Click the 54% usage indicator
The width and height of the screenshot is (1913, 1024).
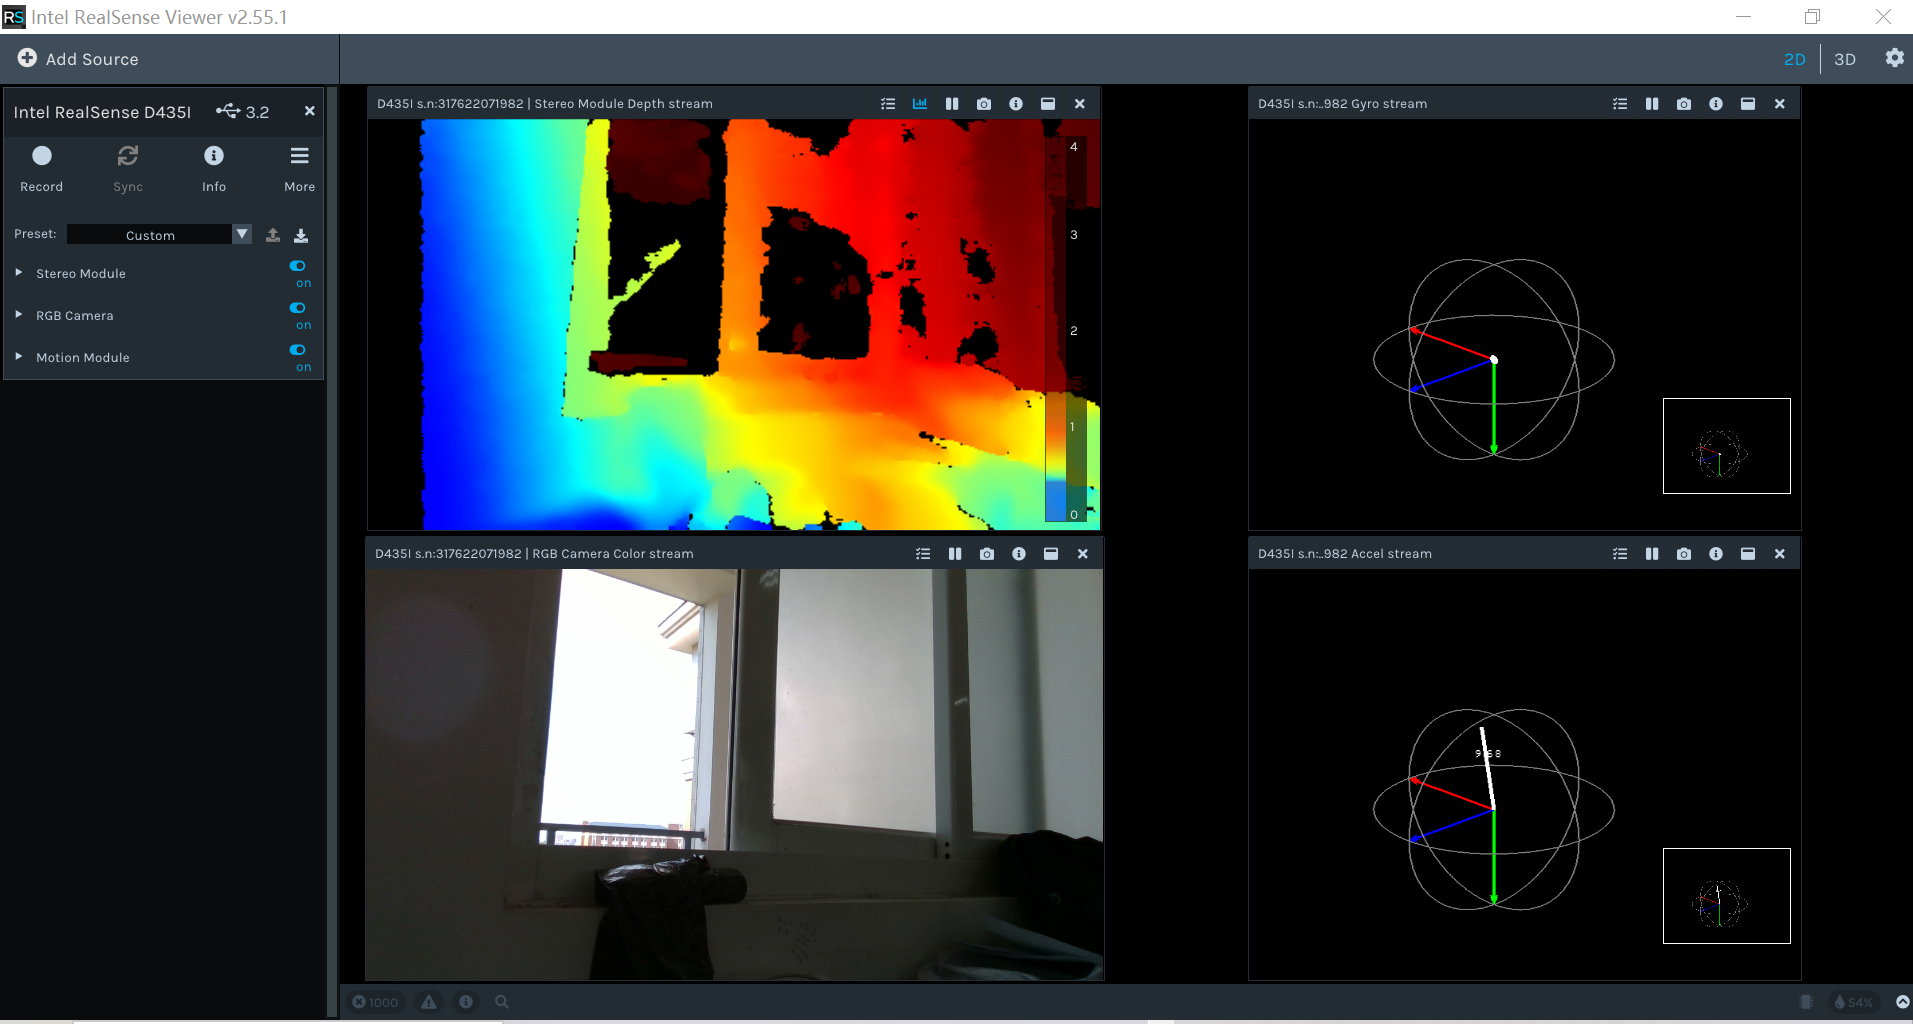point(1853,1002)
